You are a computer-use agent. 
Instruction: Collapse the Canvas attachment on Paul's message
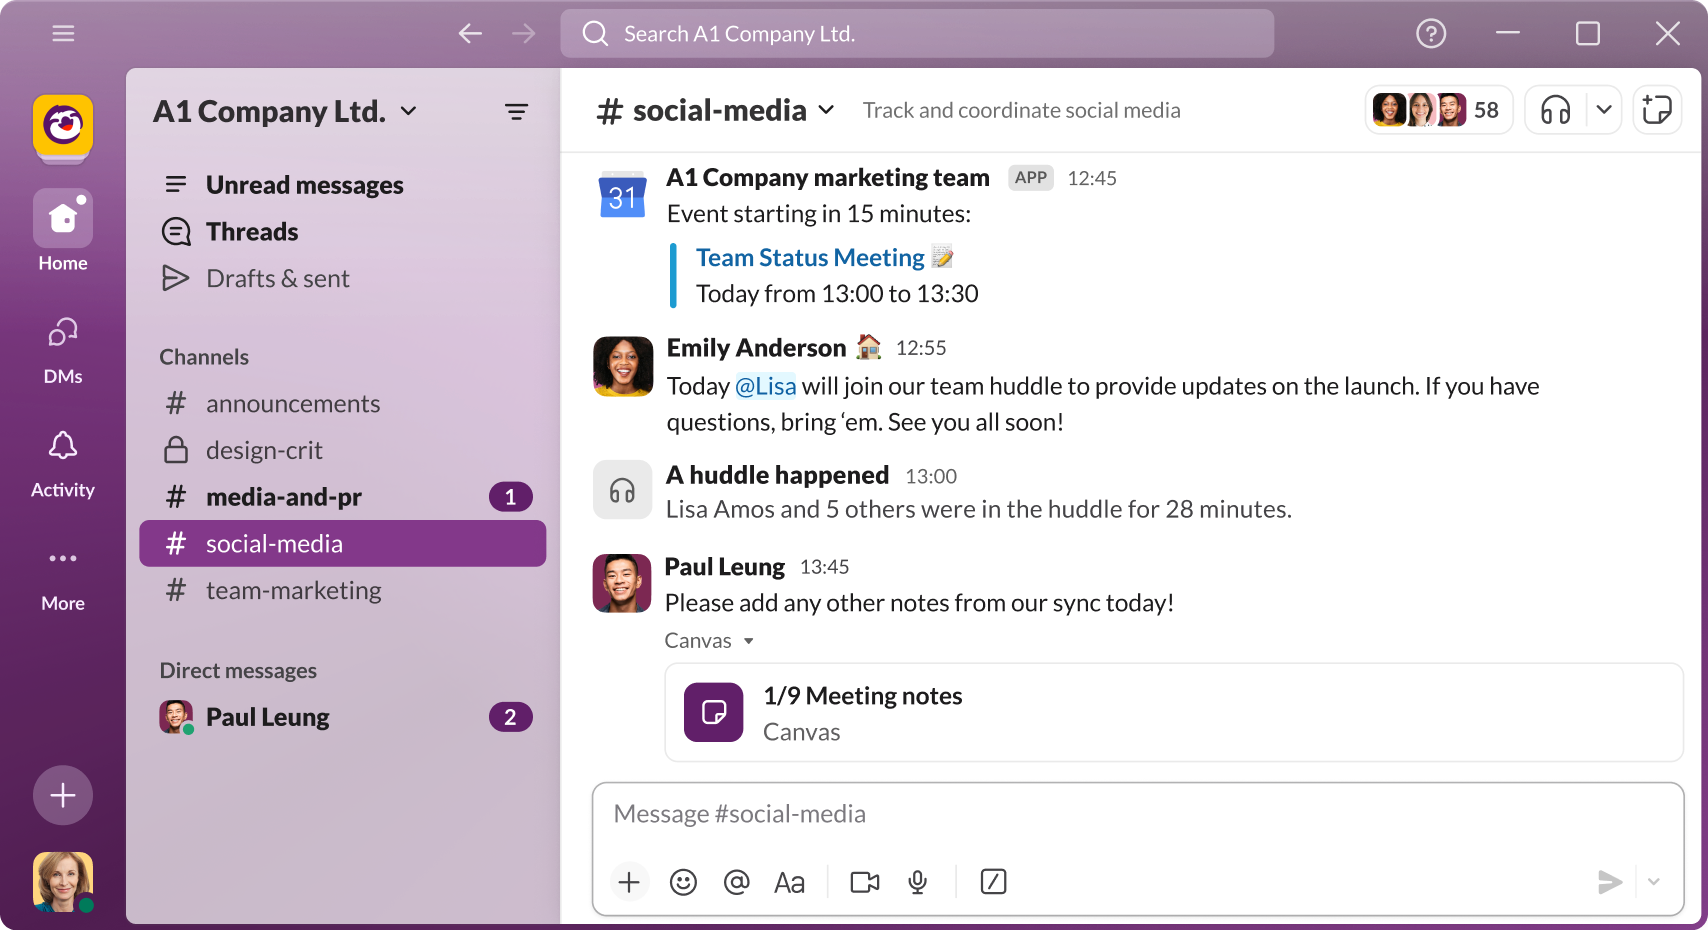click(749, 641)
